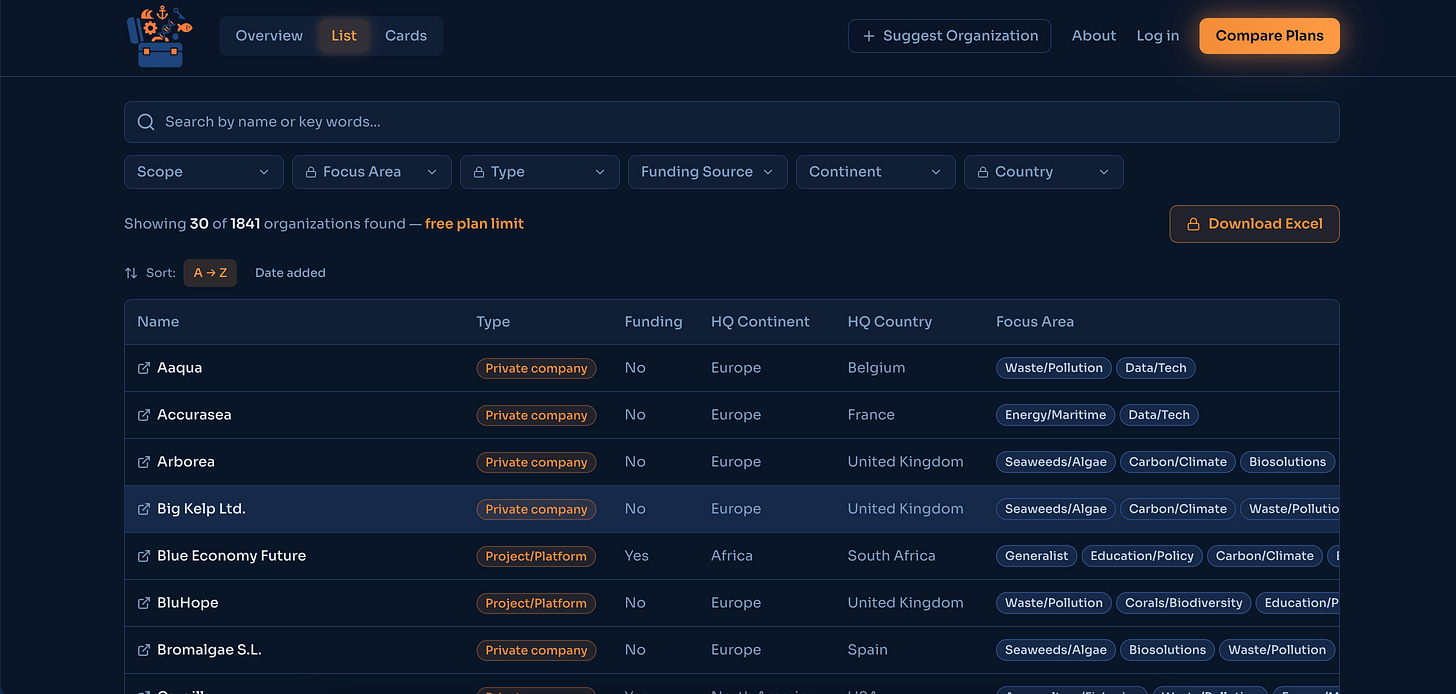Expand the Continent filter dropdown
The height and width of the screenshot is (694, 1456).
coord(876,172)
